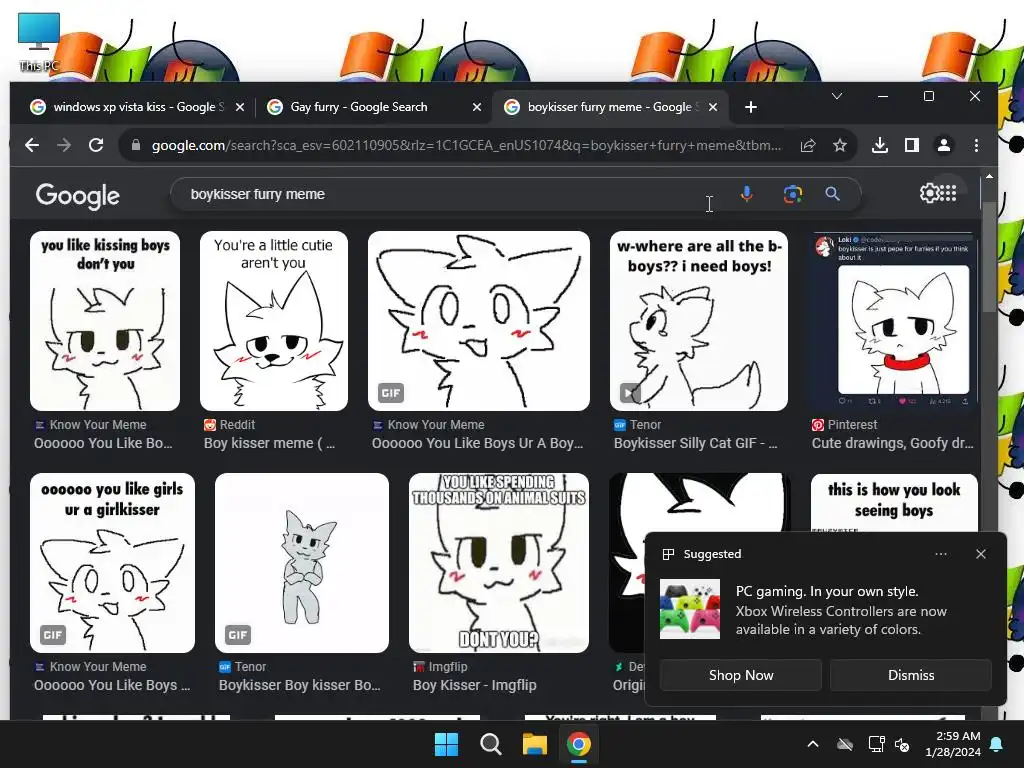Search by image with Google Lens icon
This screenshot has width=1024, height=768.
click(x=792, y=194)
